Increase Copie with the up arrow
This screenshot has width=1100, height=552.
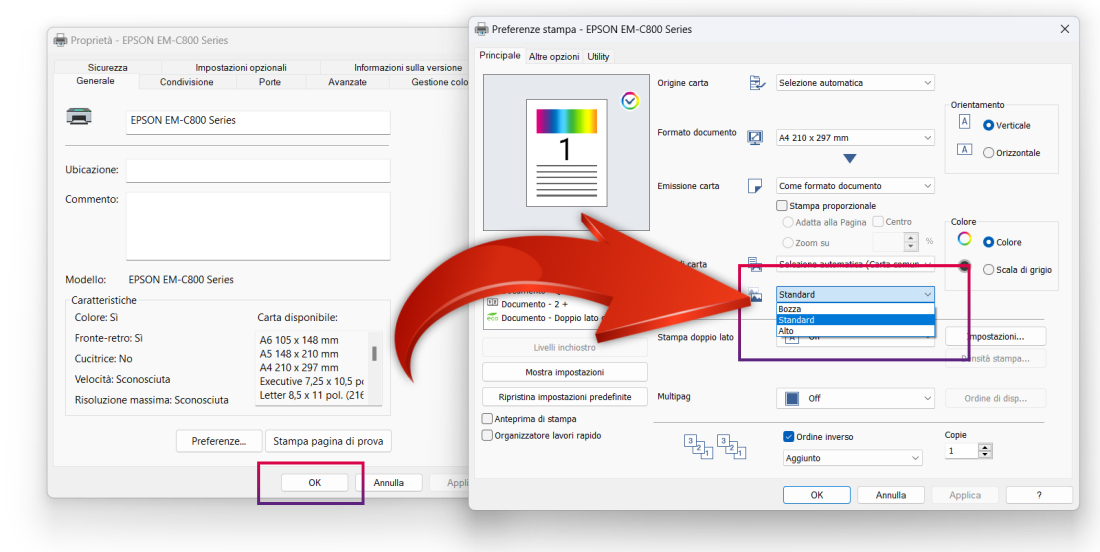[986, 447]
